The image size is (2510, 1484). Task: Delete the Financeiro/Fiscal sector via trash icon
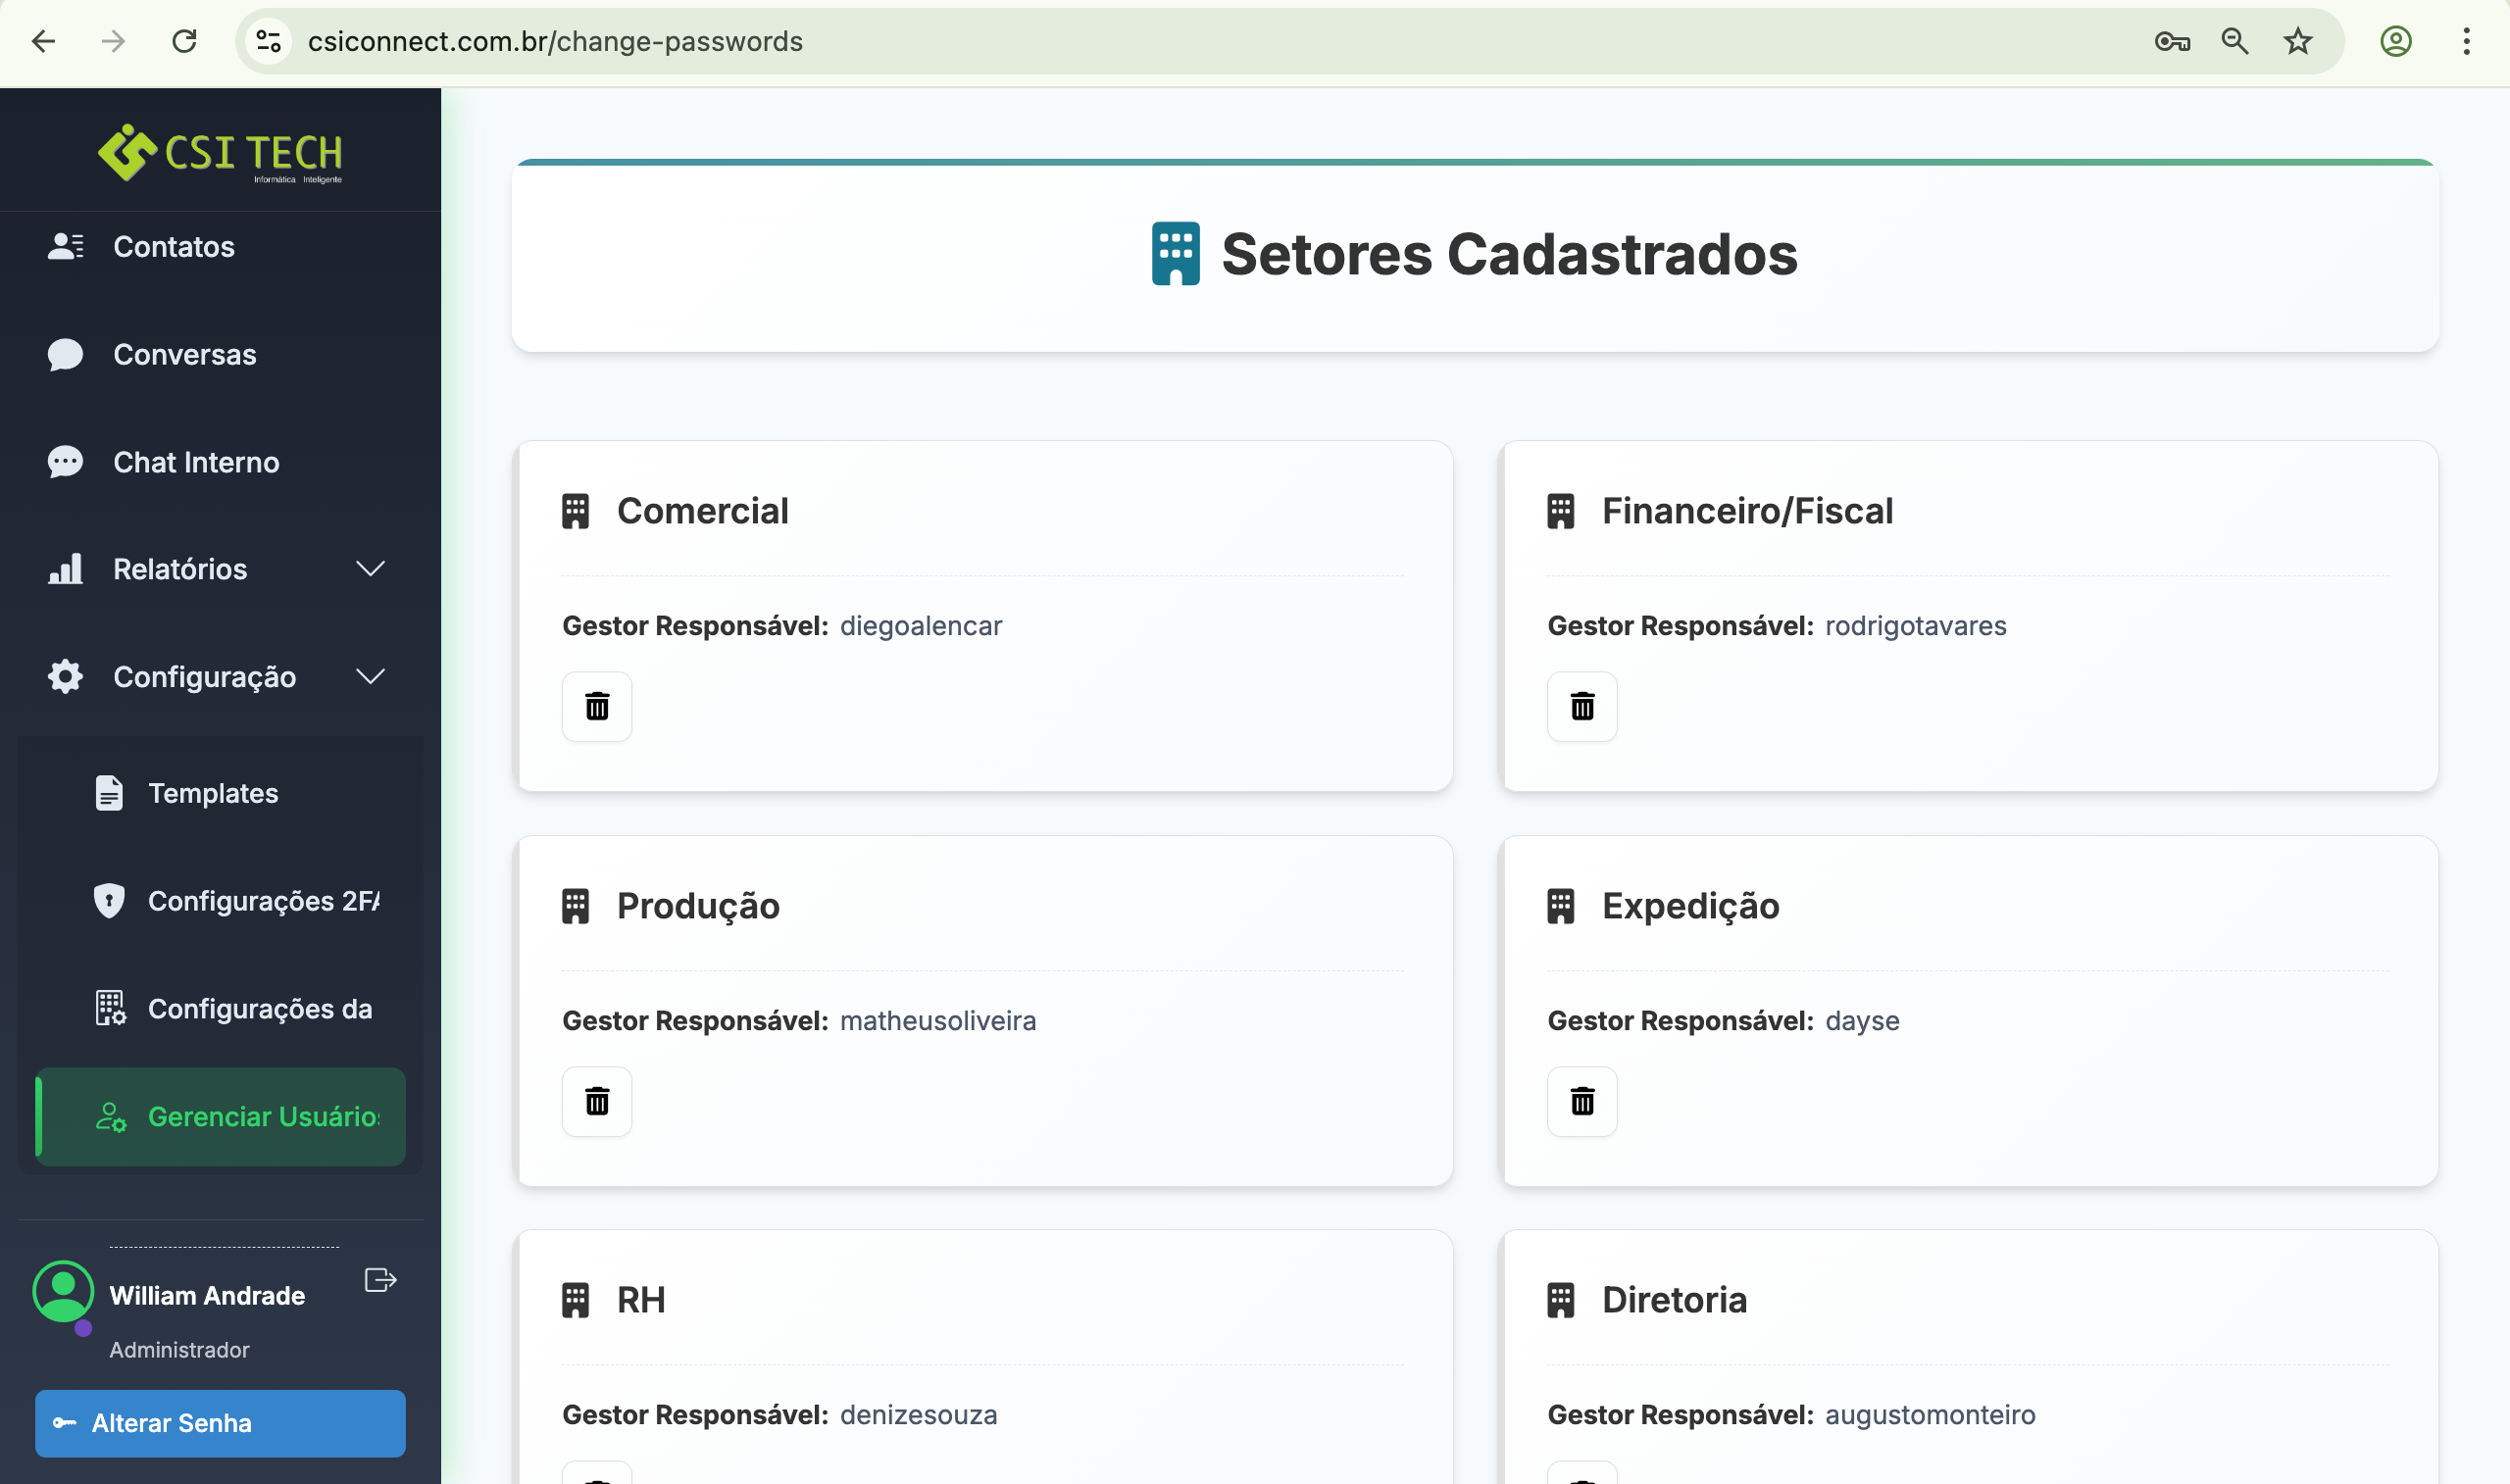(x=1582, y=706)
